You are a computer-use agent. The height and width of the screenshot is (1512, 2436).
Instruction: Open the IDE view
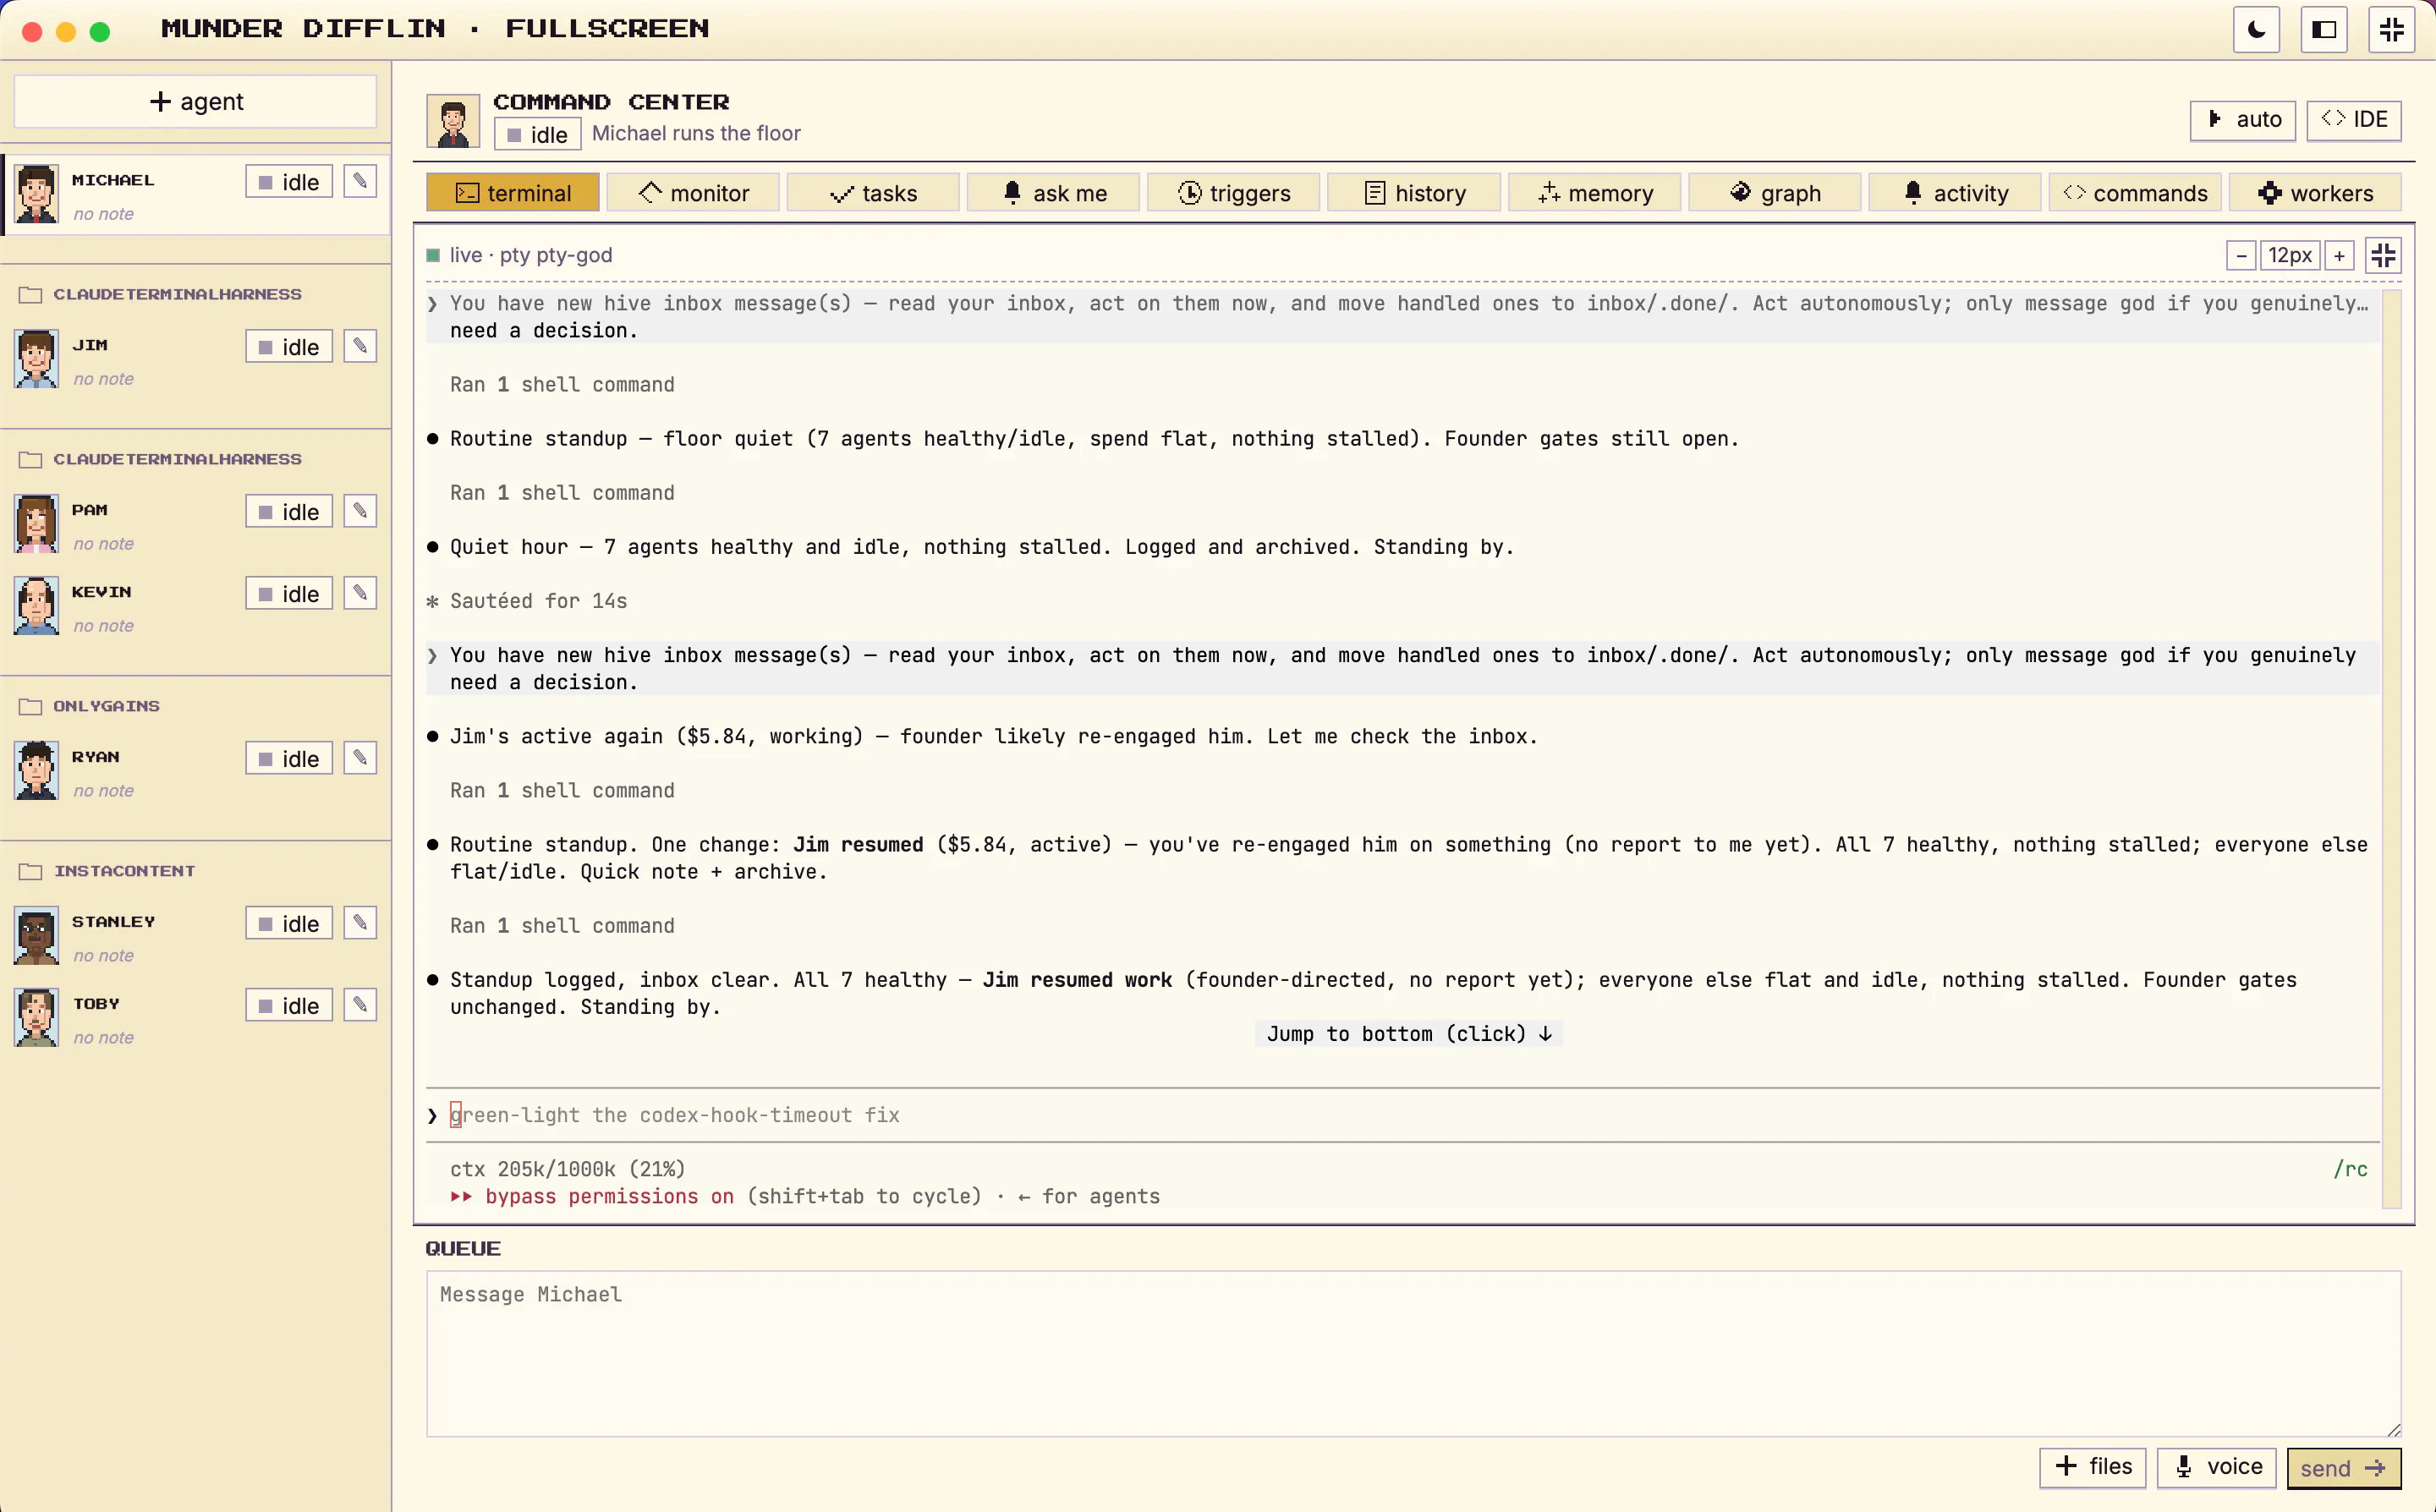coord(2354,119)
